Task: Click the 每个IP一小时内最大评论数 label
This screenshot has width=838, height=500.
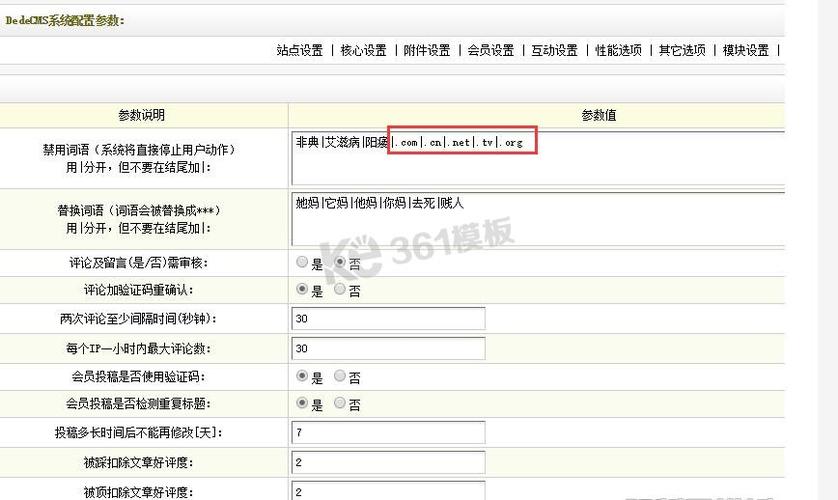Action: [x=138, y=349]
